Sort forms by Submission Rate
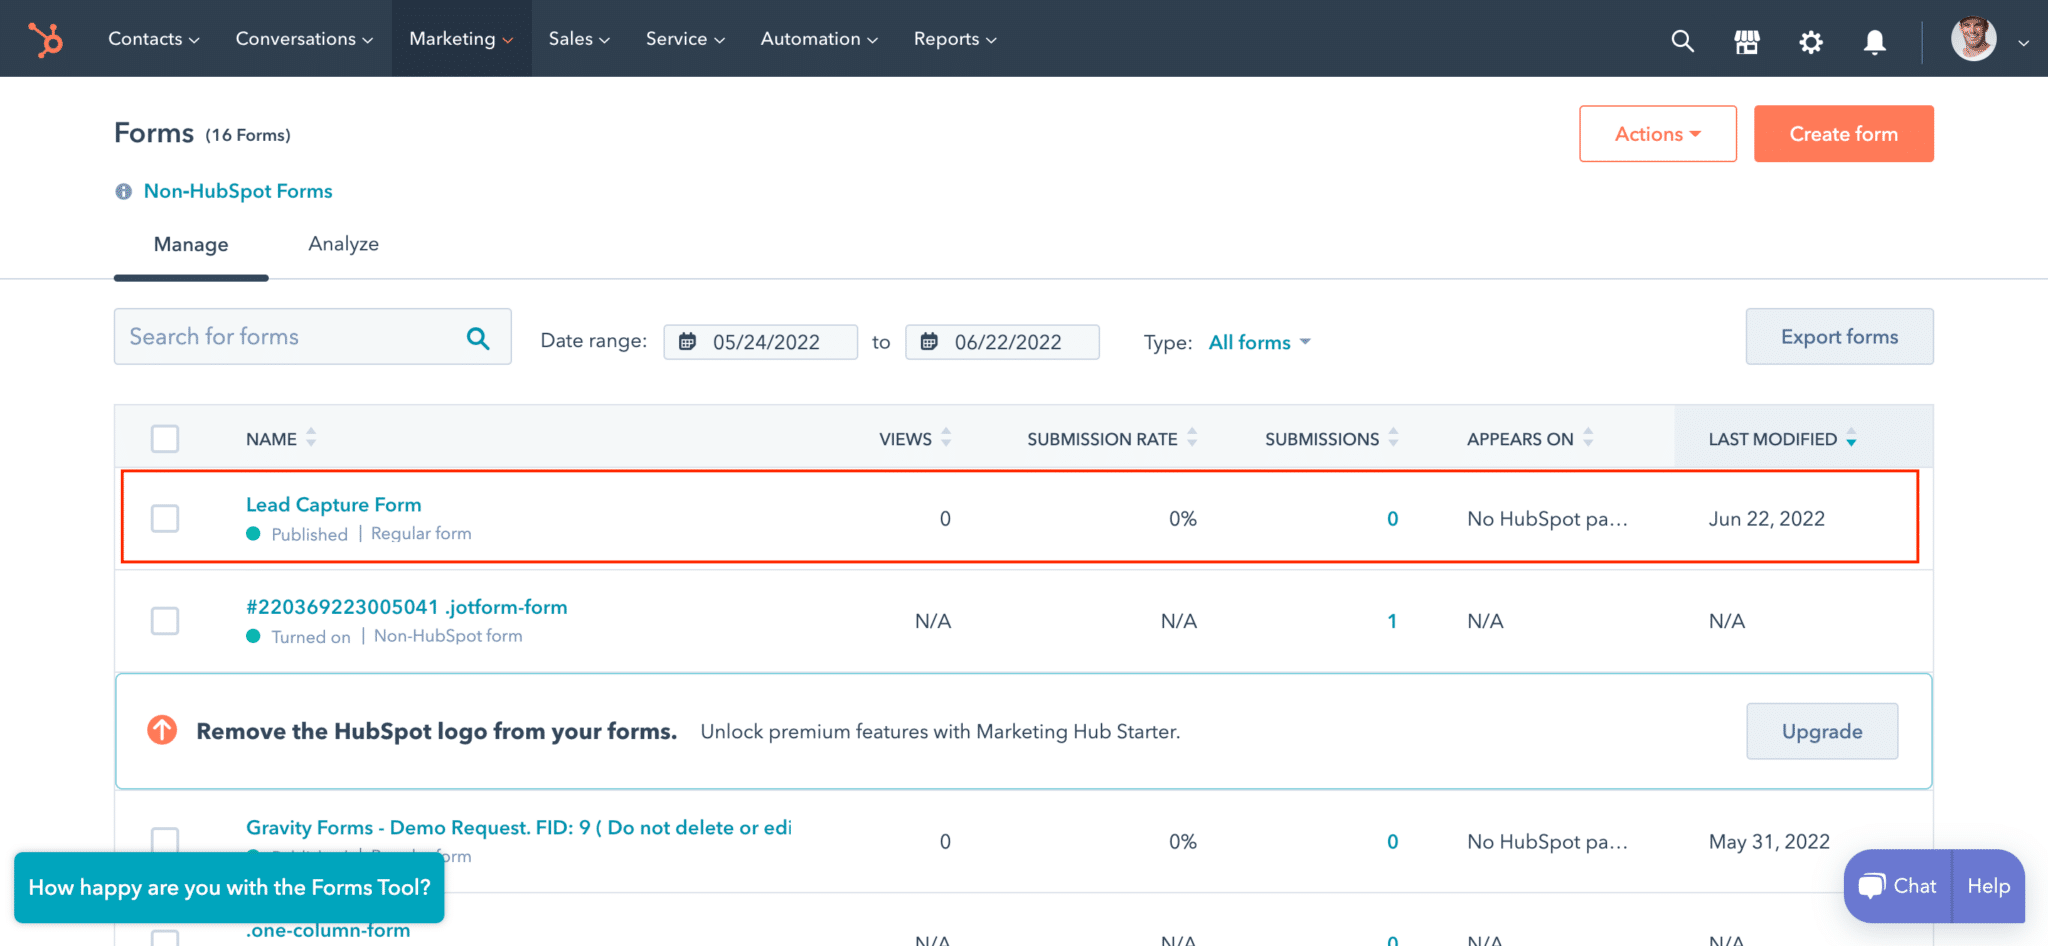The width and height of the screenshot is (2048, 946). coord(1192,438)
